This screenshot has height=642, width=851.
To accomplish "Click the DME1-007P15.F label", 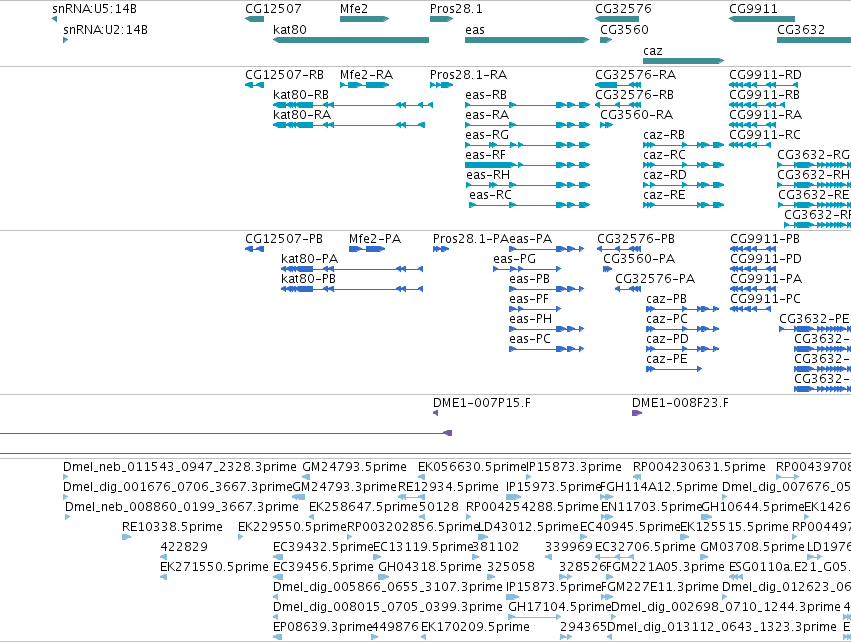I will [482, 403].
